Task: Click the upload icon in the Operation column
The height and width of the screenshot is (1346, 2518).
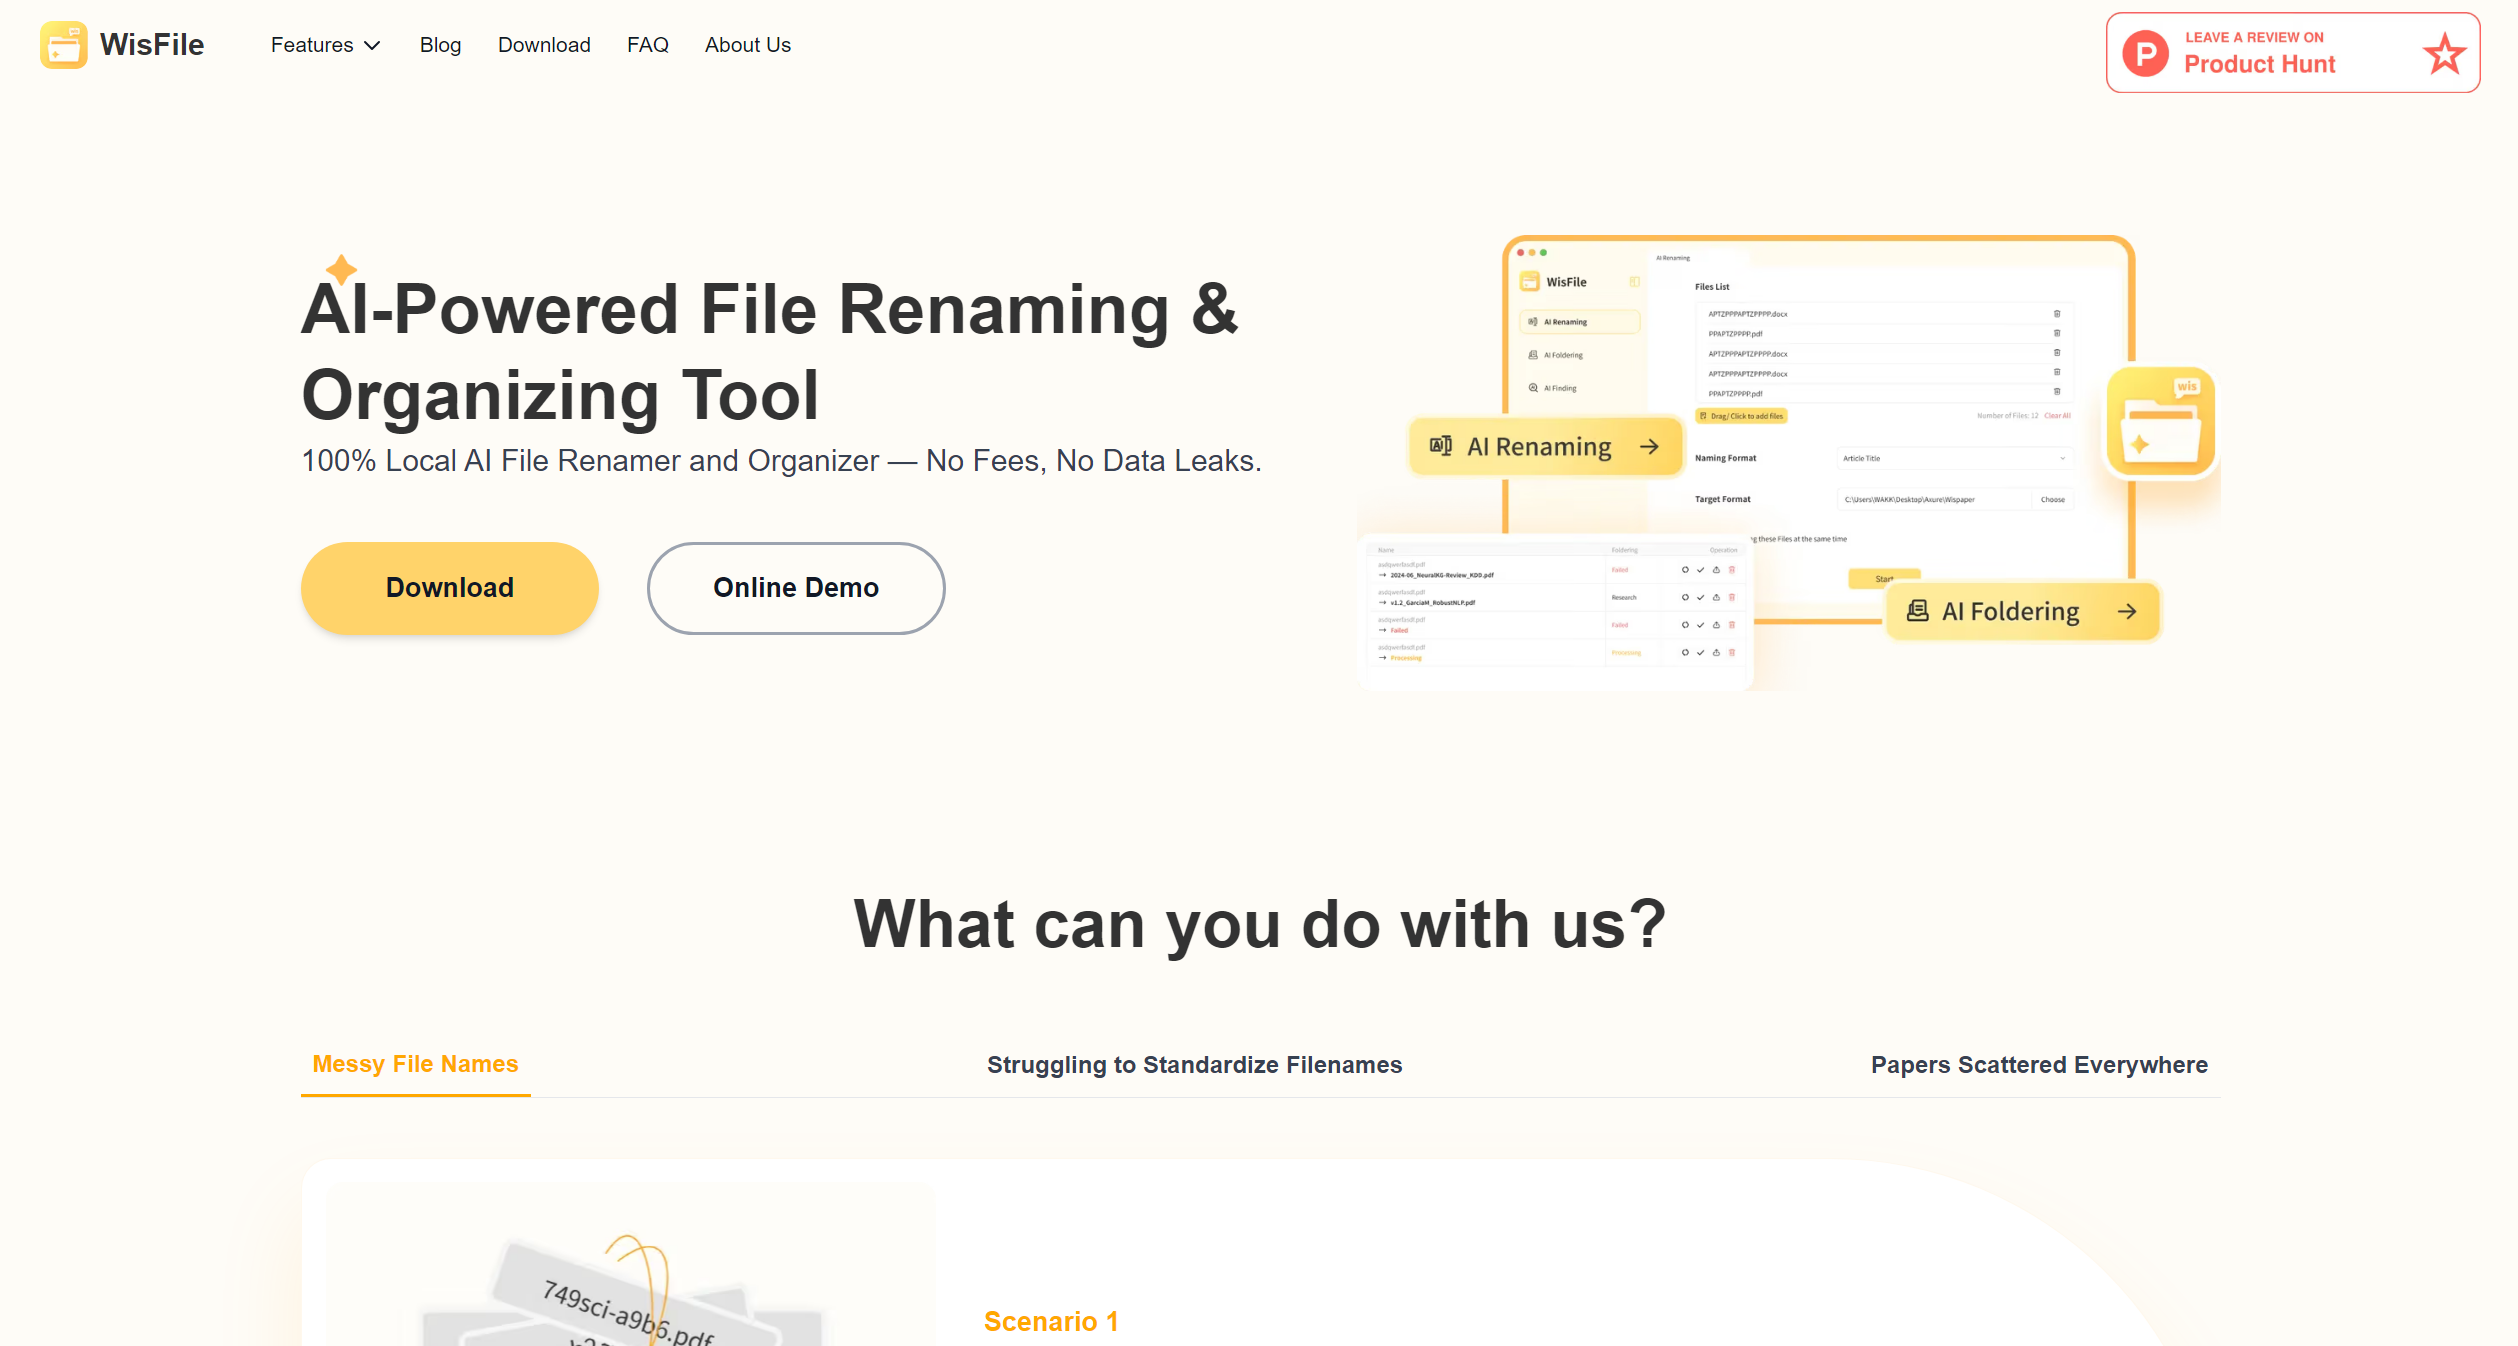Action: click(1716, 570)
